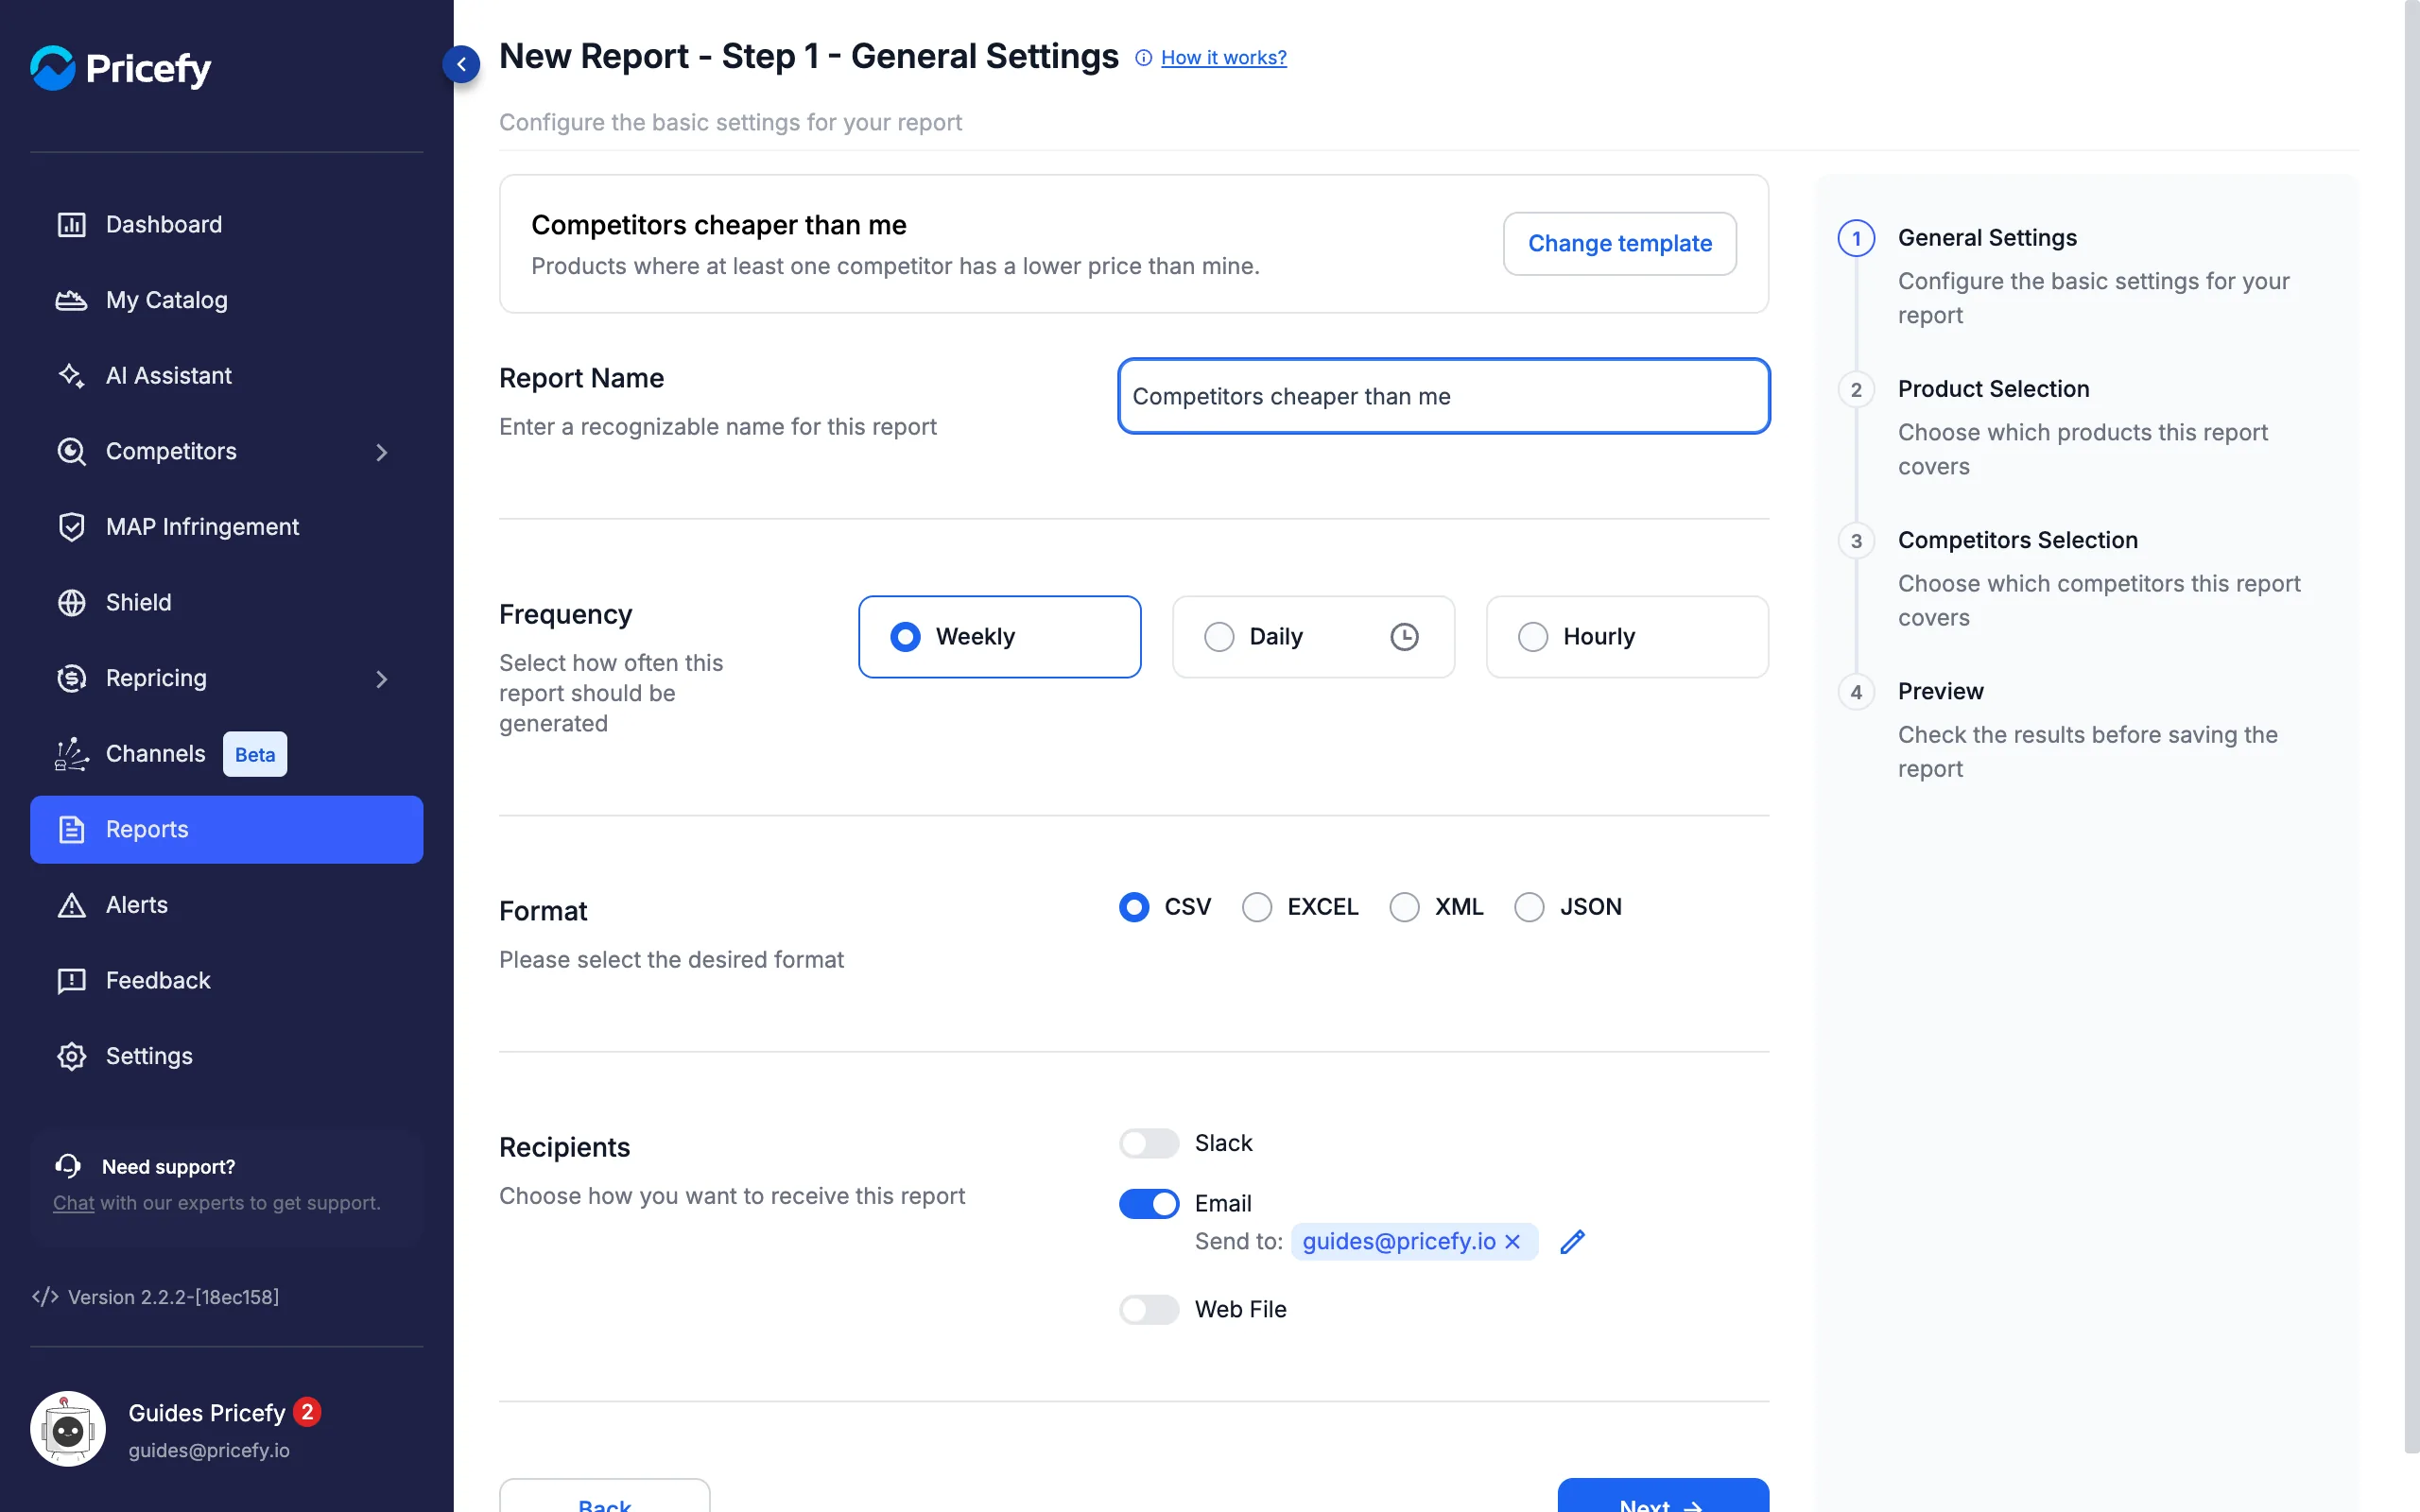This screenshot has height=1512, width=2420.
Task: Expand the Repricing submenu chevron
Action: point(381,679)
